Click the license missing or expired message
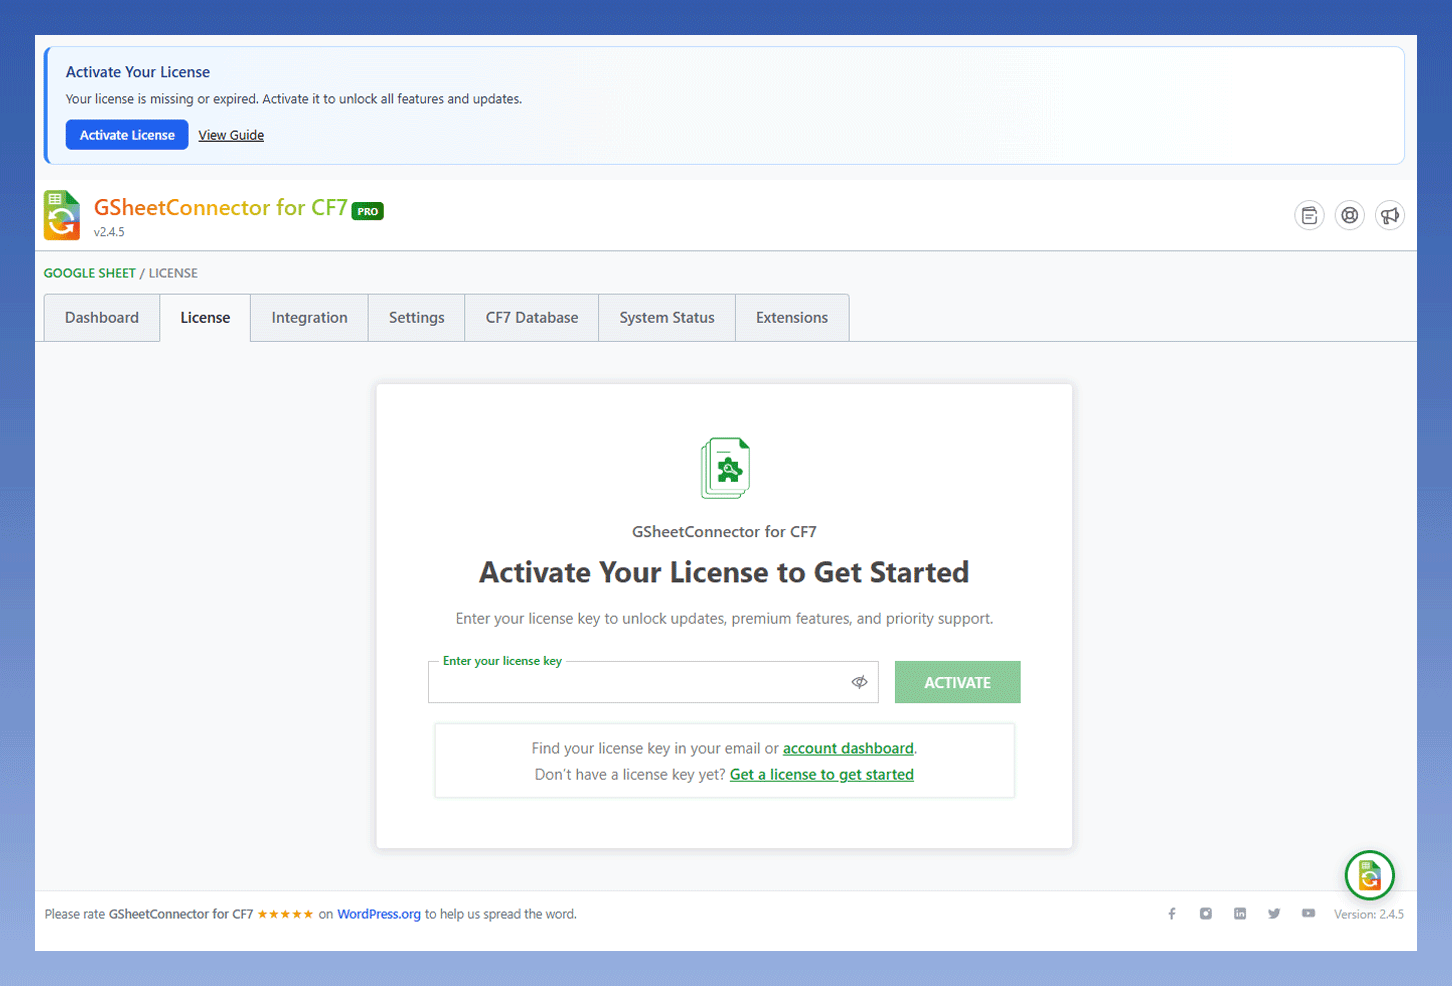The image size is (1452, 986). coord(294,99)
